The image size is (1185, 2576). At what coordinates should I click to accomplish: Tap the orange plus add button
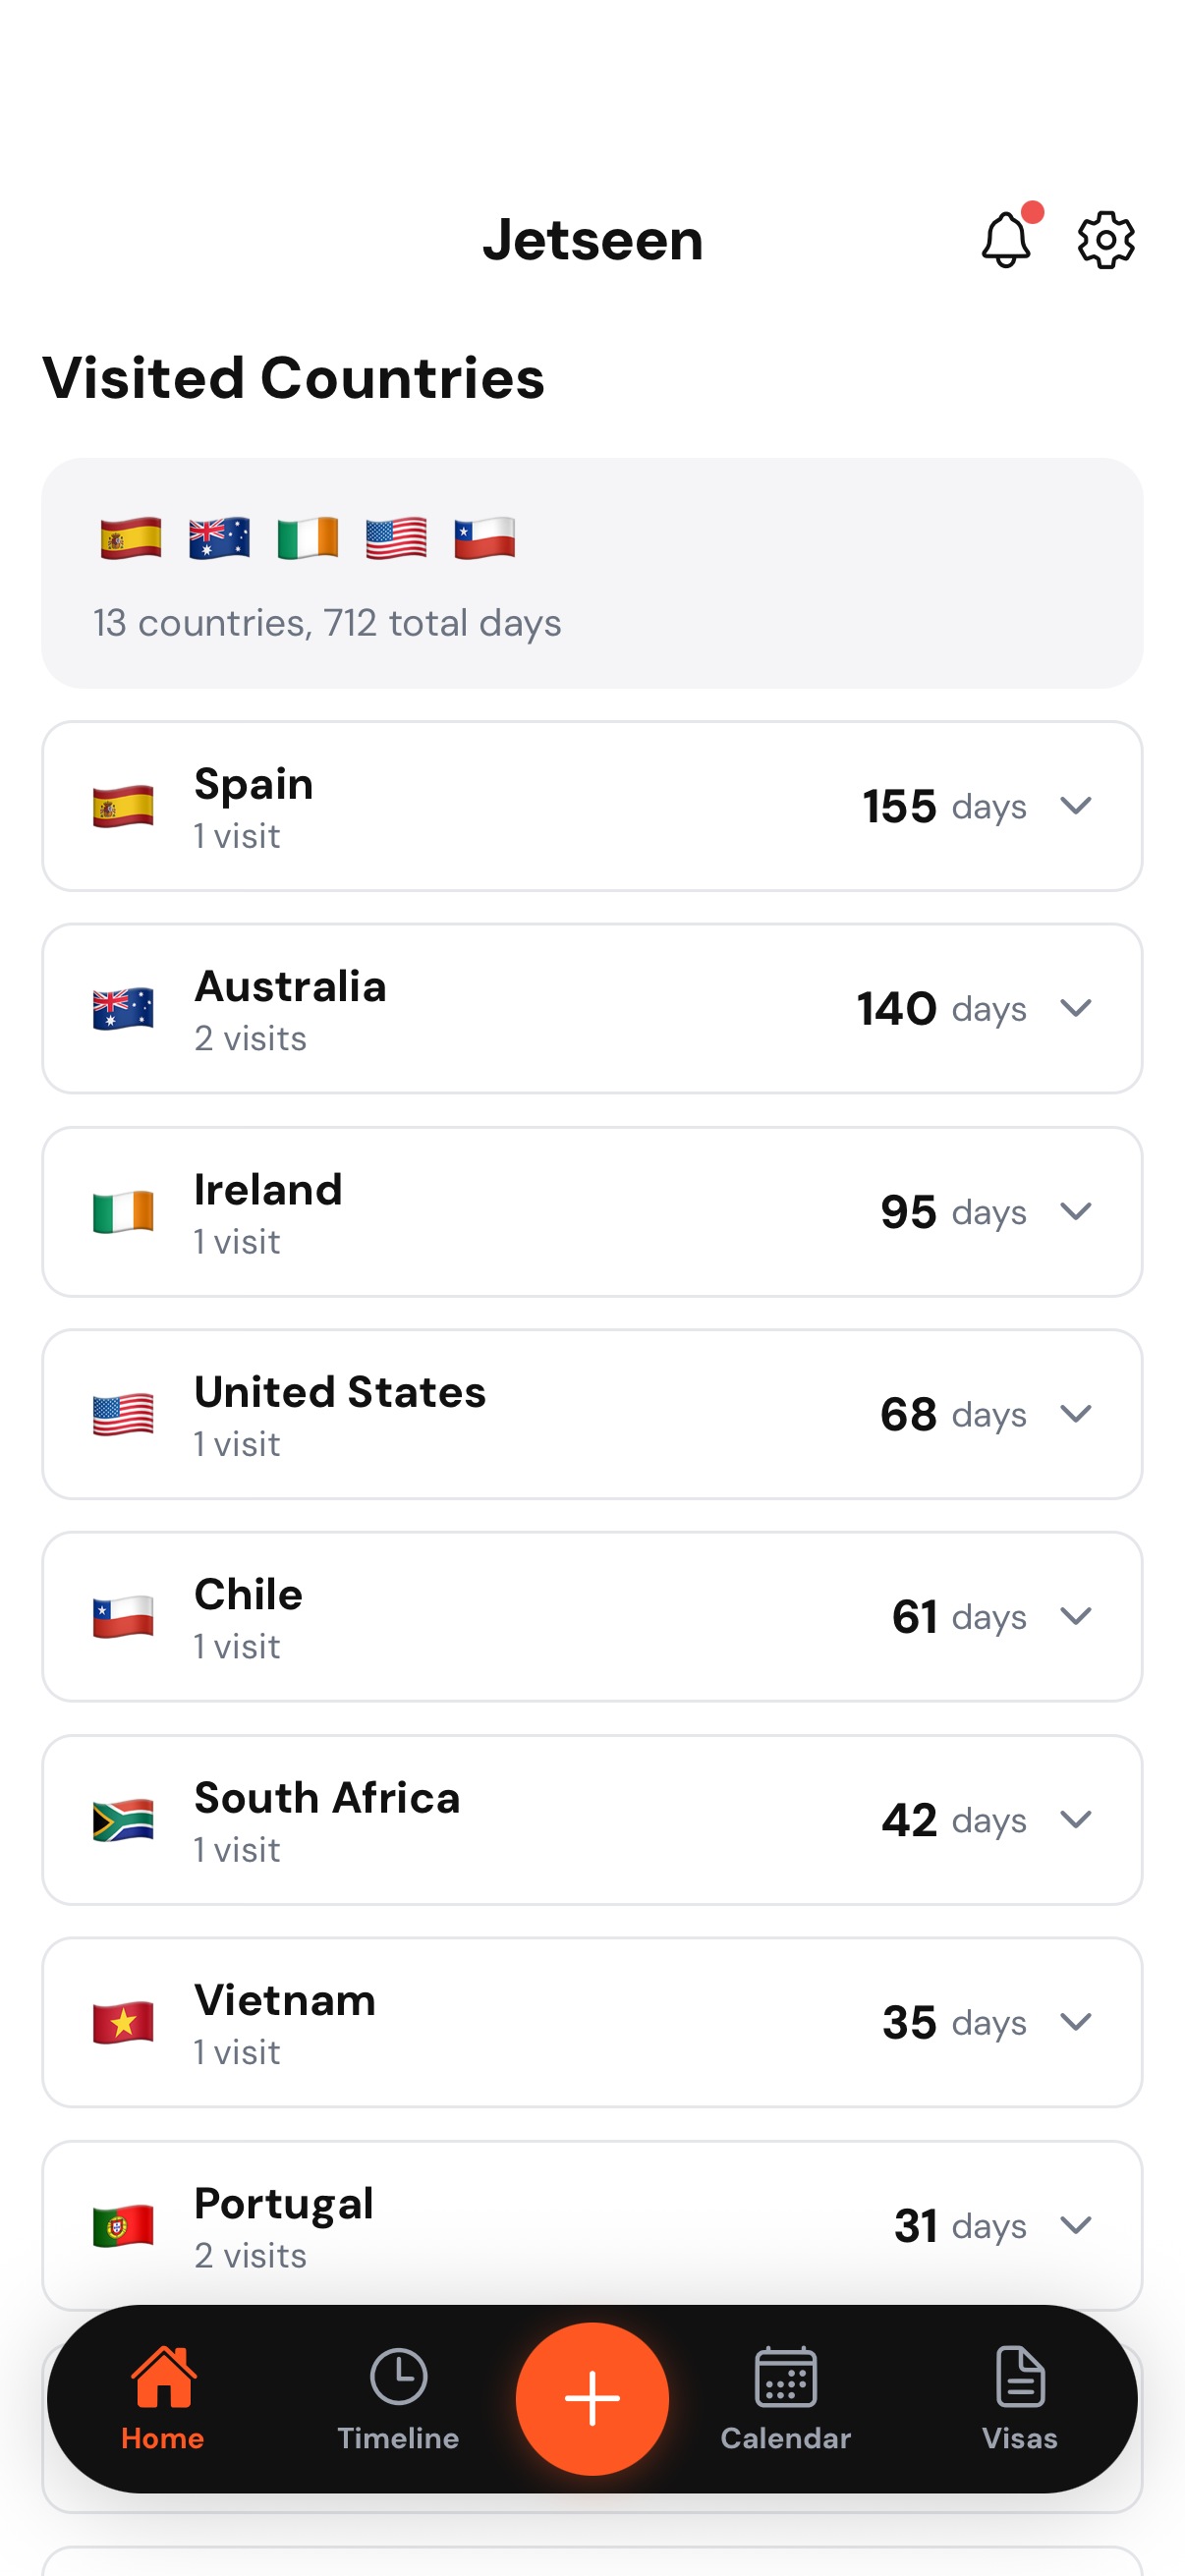pyautogui.click(x=592, y=2397)
